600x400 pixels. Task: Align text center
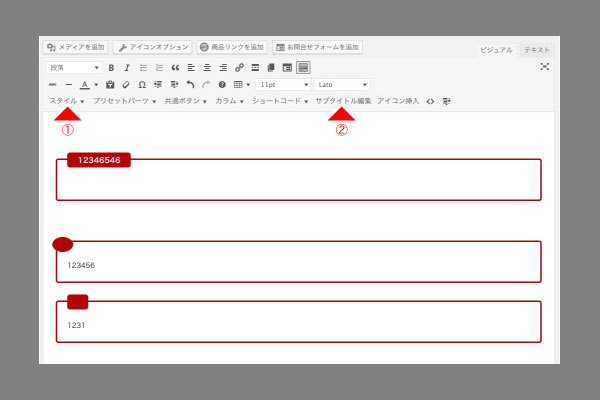(207, 68)
